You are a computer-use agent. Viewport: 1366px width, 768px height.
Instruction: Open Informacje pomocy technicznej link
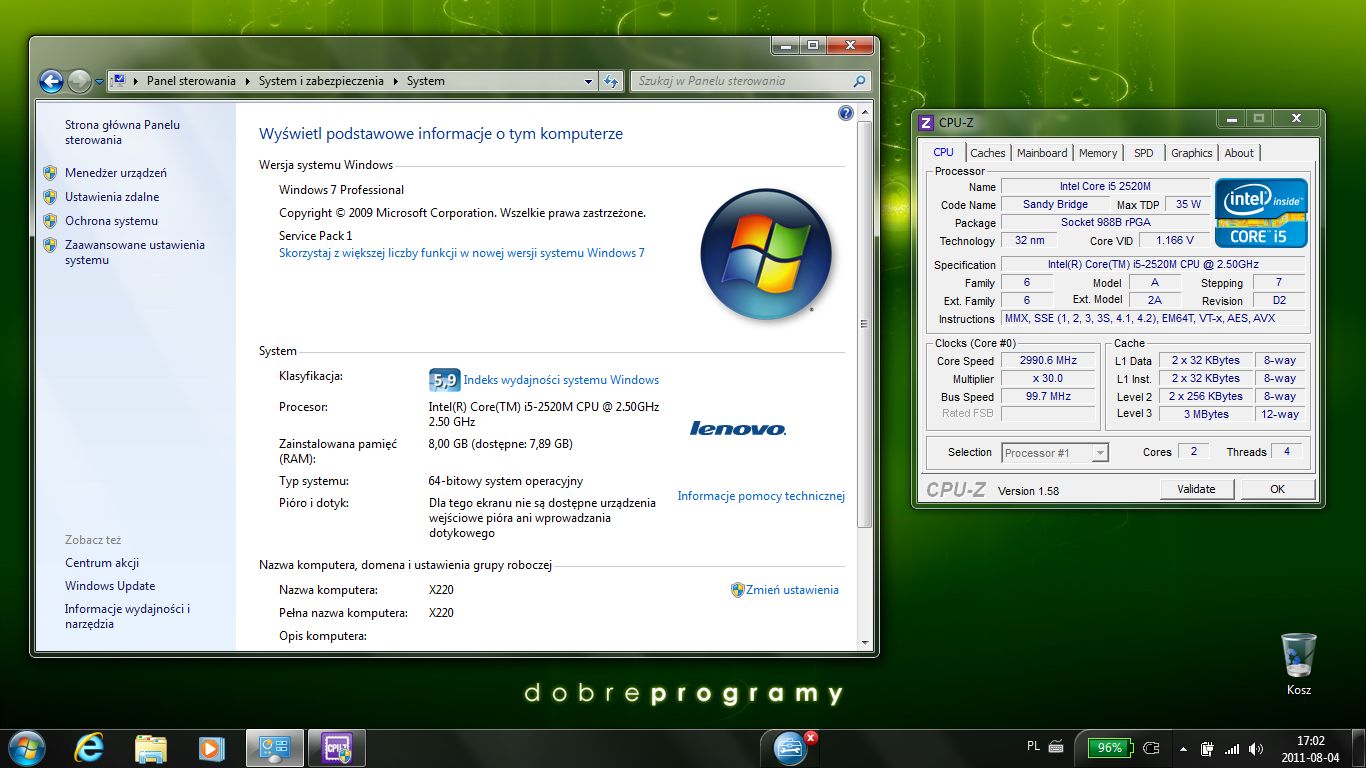point(761,496)
